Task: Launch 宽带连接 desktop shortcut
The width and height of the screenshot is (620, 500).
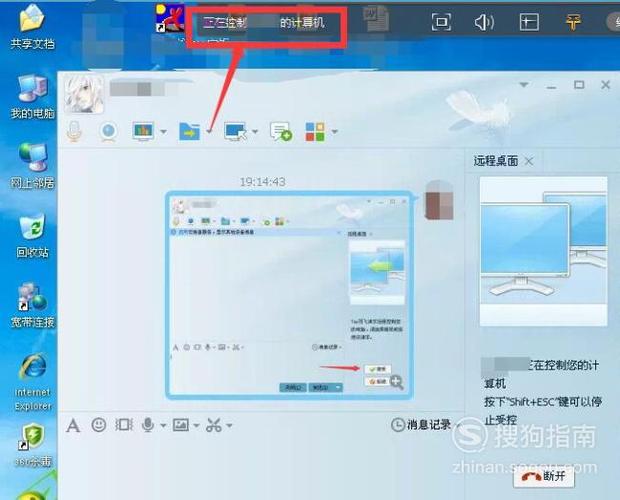Action: [x=32, y=305]
